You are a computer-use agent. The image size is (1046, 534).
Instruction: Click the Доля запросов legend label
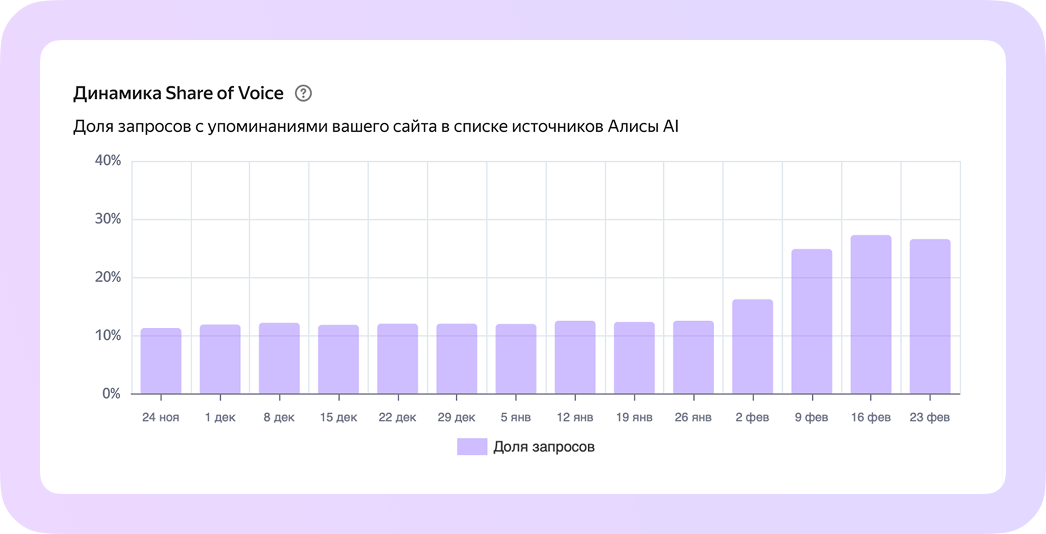coord(544,447)
